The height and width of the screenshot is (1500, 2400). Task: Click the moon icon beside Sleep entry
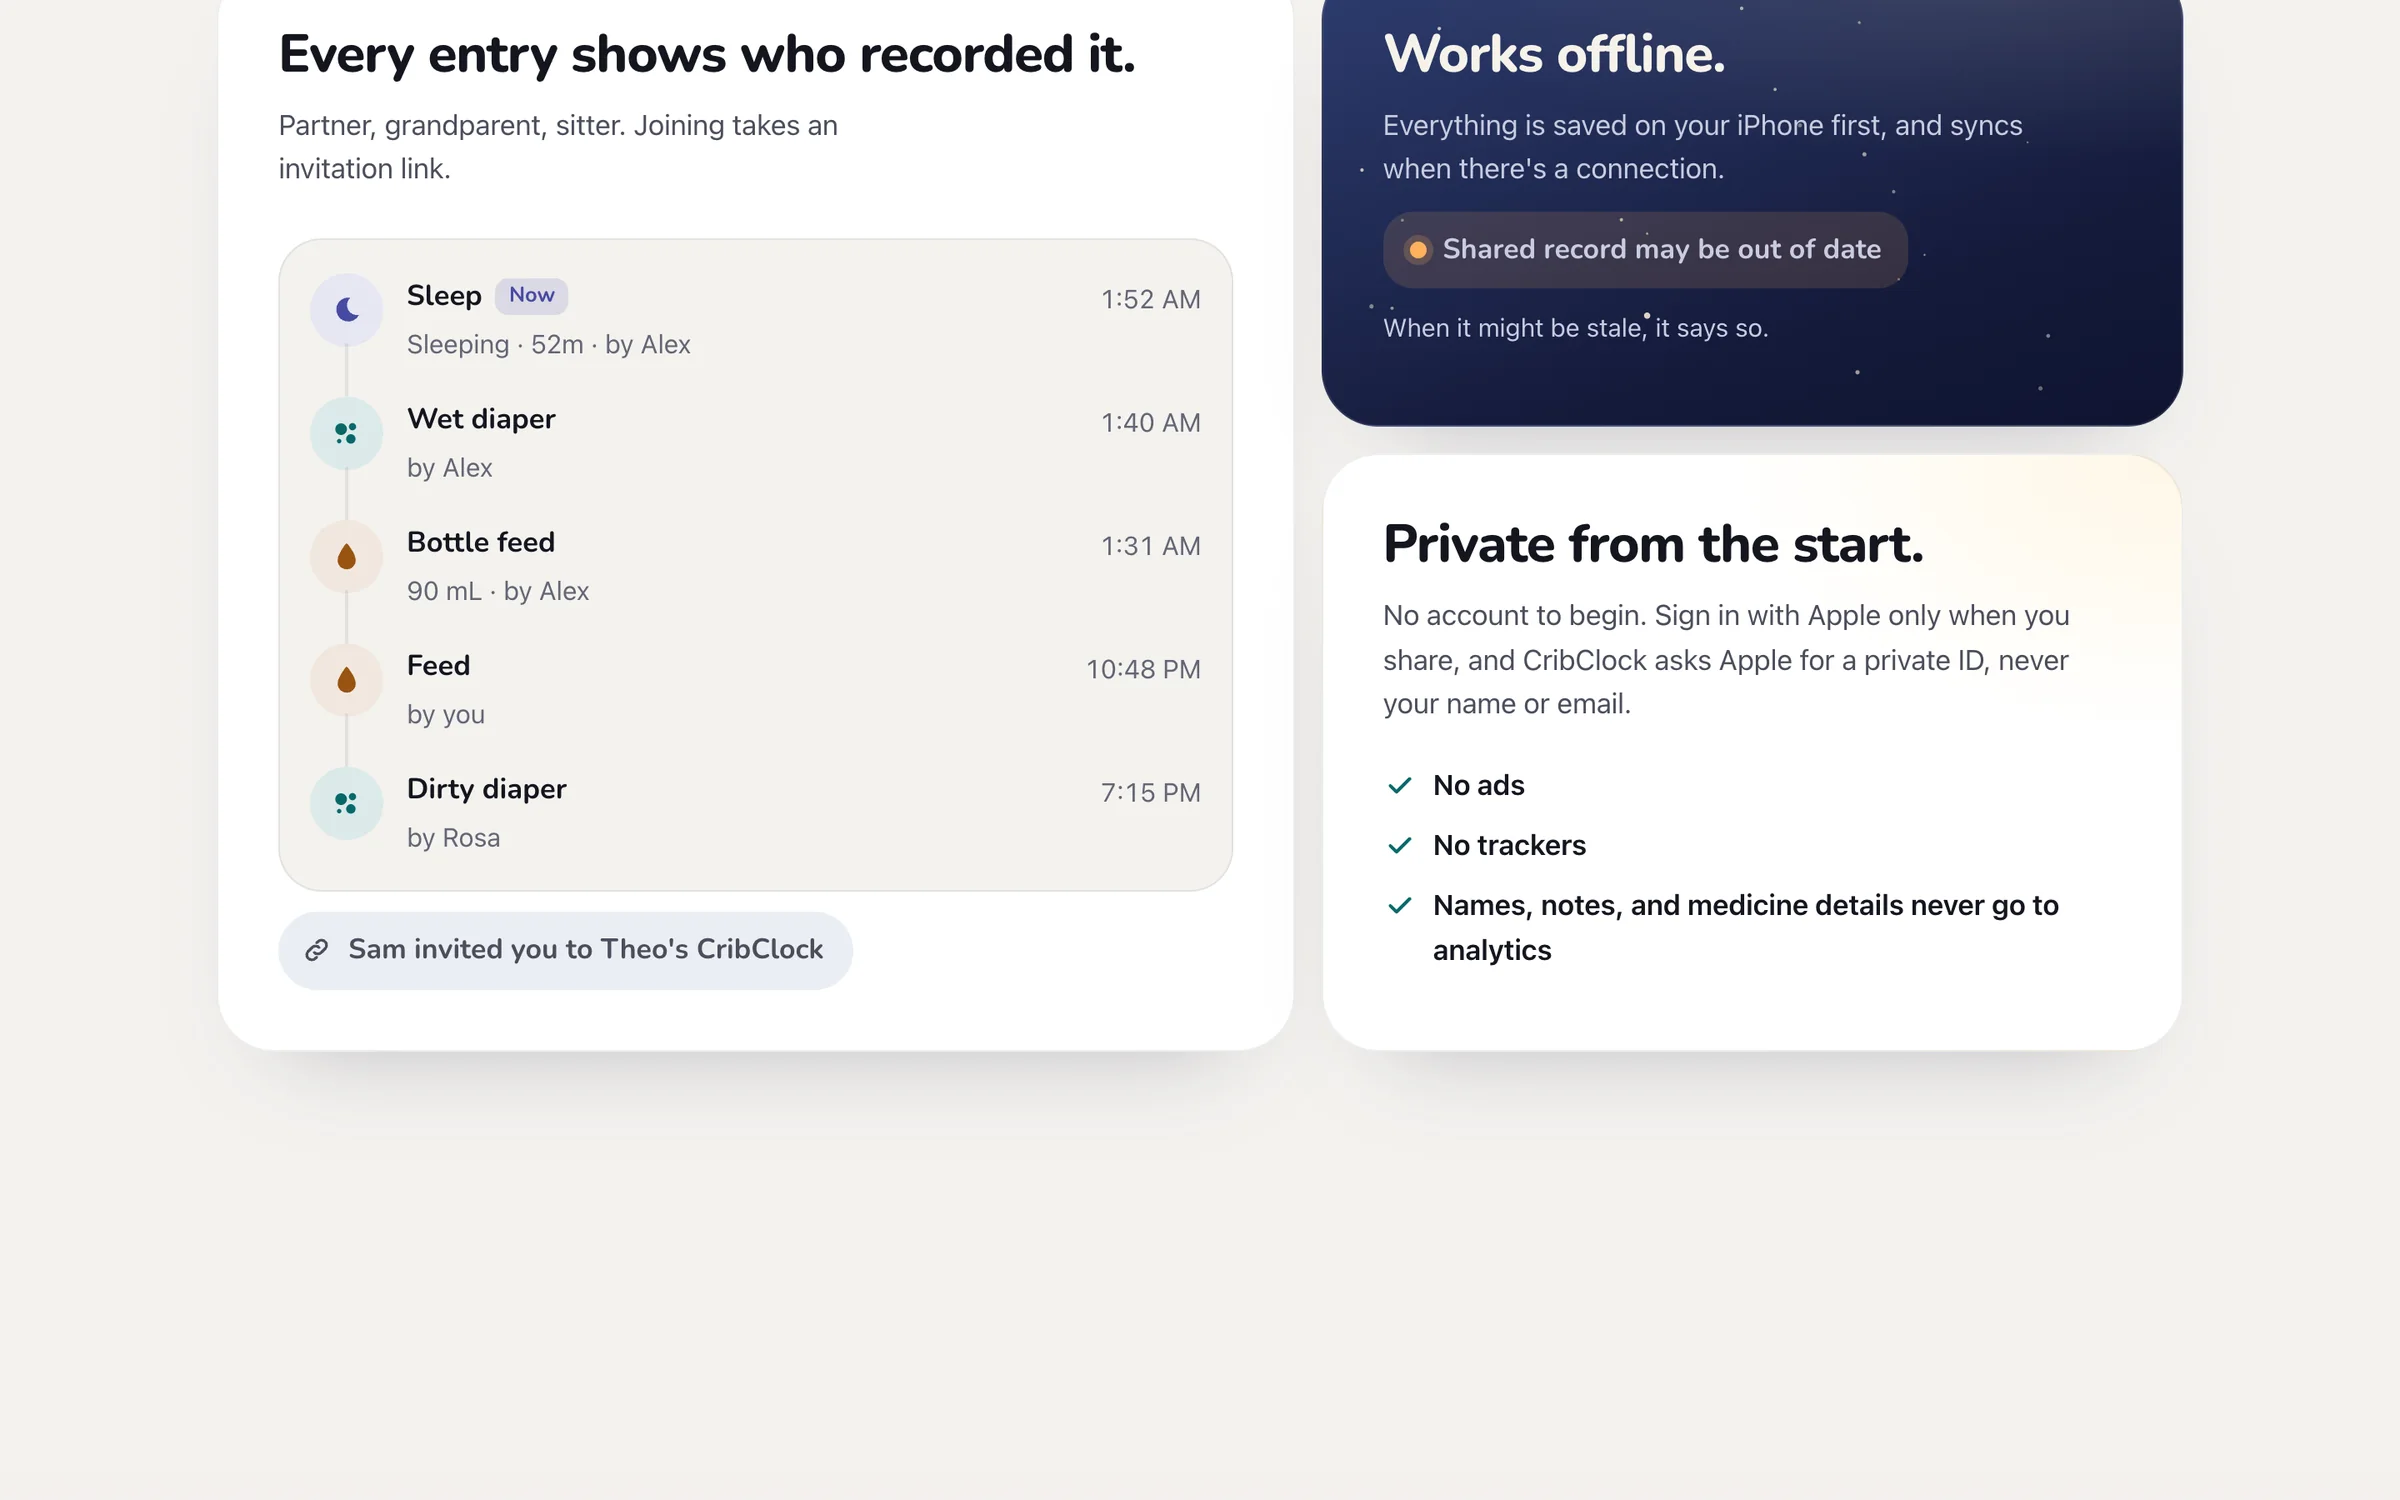click(347, 310)
